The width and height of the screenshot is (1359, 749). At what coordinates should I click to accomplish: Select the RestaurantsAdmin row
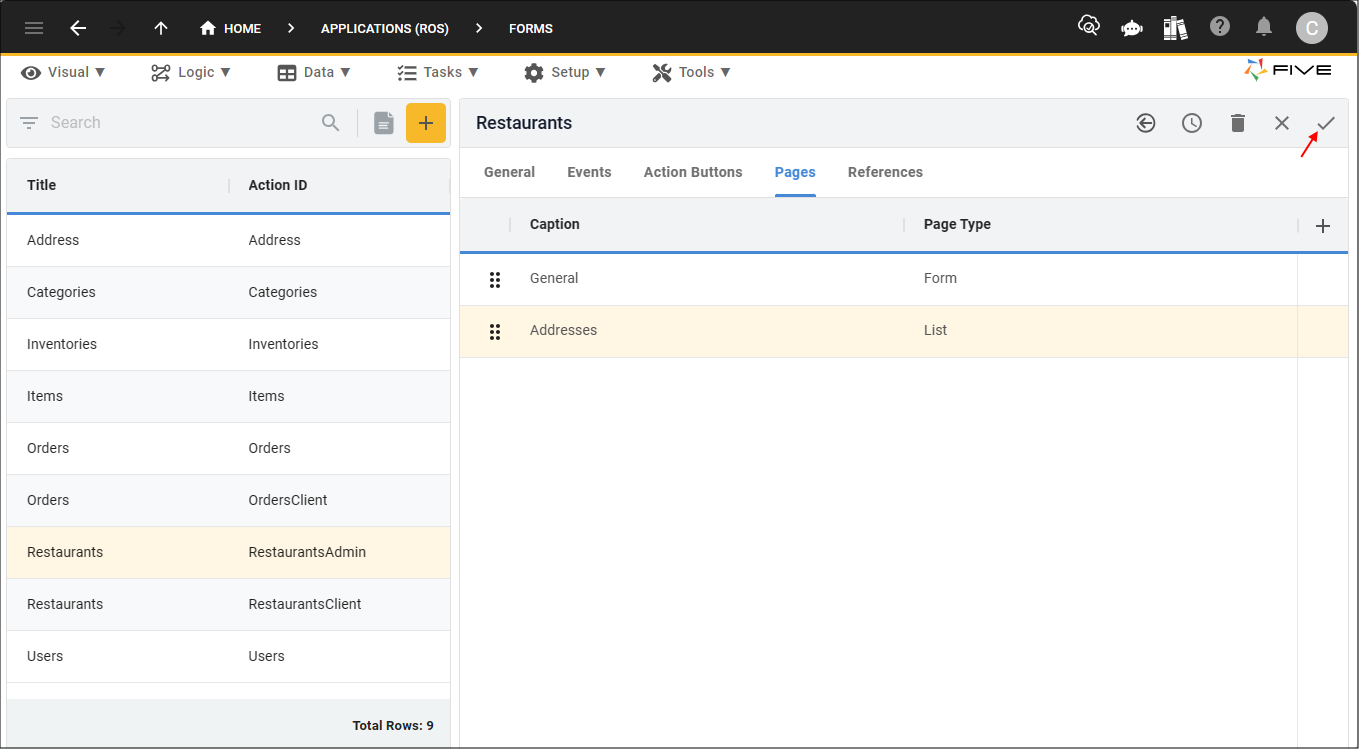click(228, 552)
